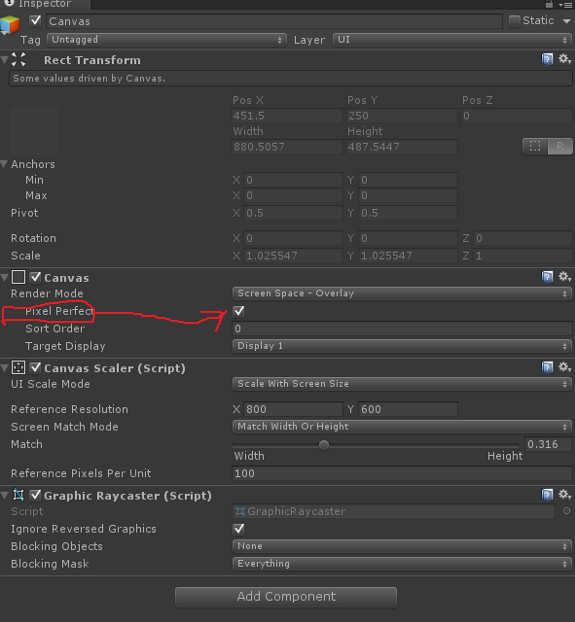Open Blocking Objects dropdown
Image resolution: width=575 pixels, height=622 pixels.
click(402, 546)
